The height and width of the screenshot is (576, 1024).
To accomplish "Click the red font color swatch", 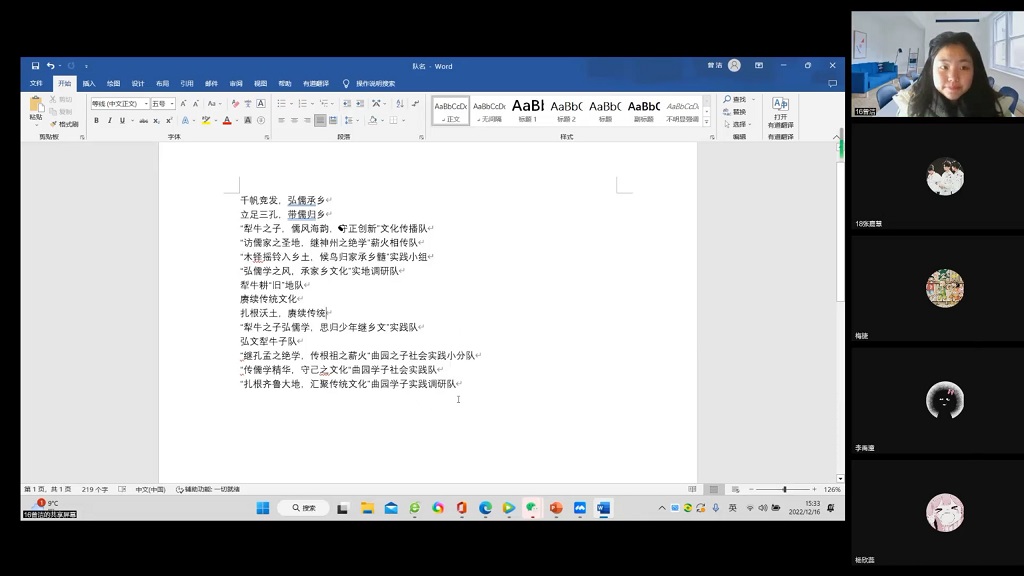I will point(227,121).
